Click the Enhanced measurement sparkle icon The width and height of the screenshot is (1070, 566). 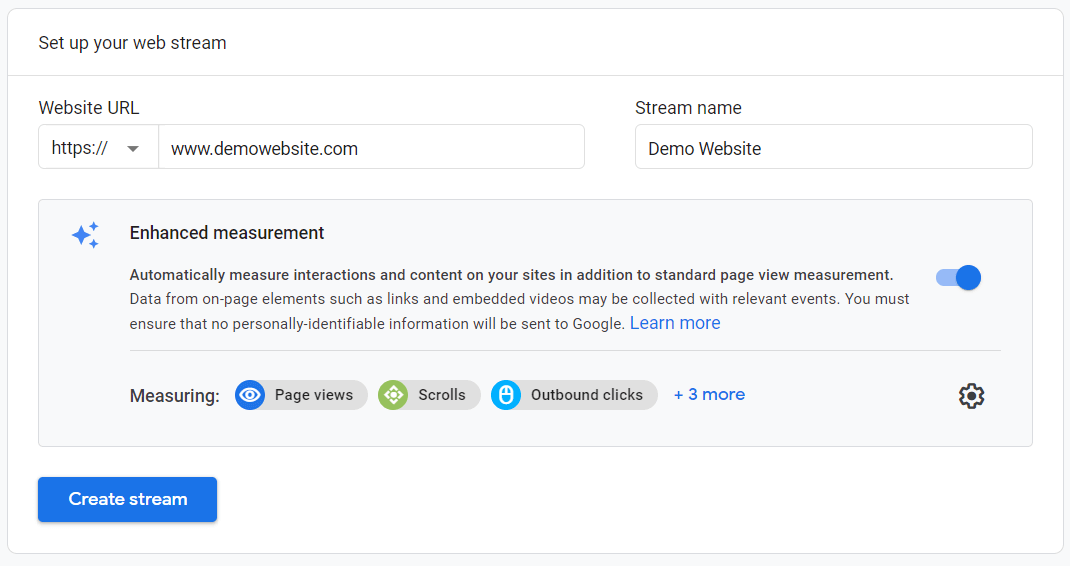coord(86,235)
